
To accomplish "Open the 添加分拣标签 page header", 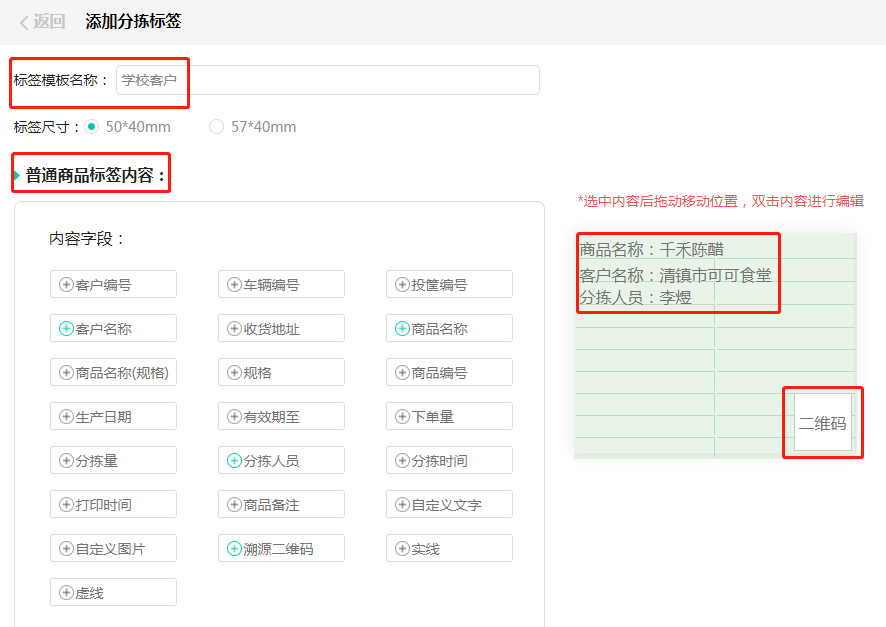I will (x=133, y=21).
